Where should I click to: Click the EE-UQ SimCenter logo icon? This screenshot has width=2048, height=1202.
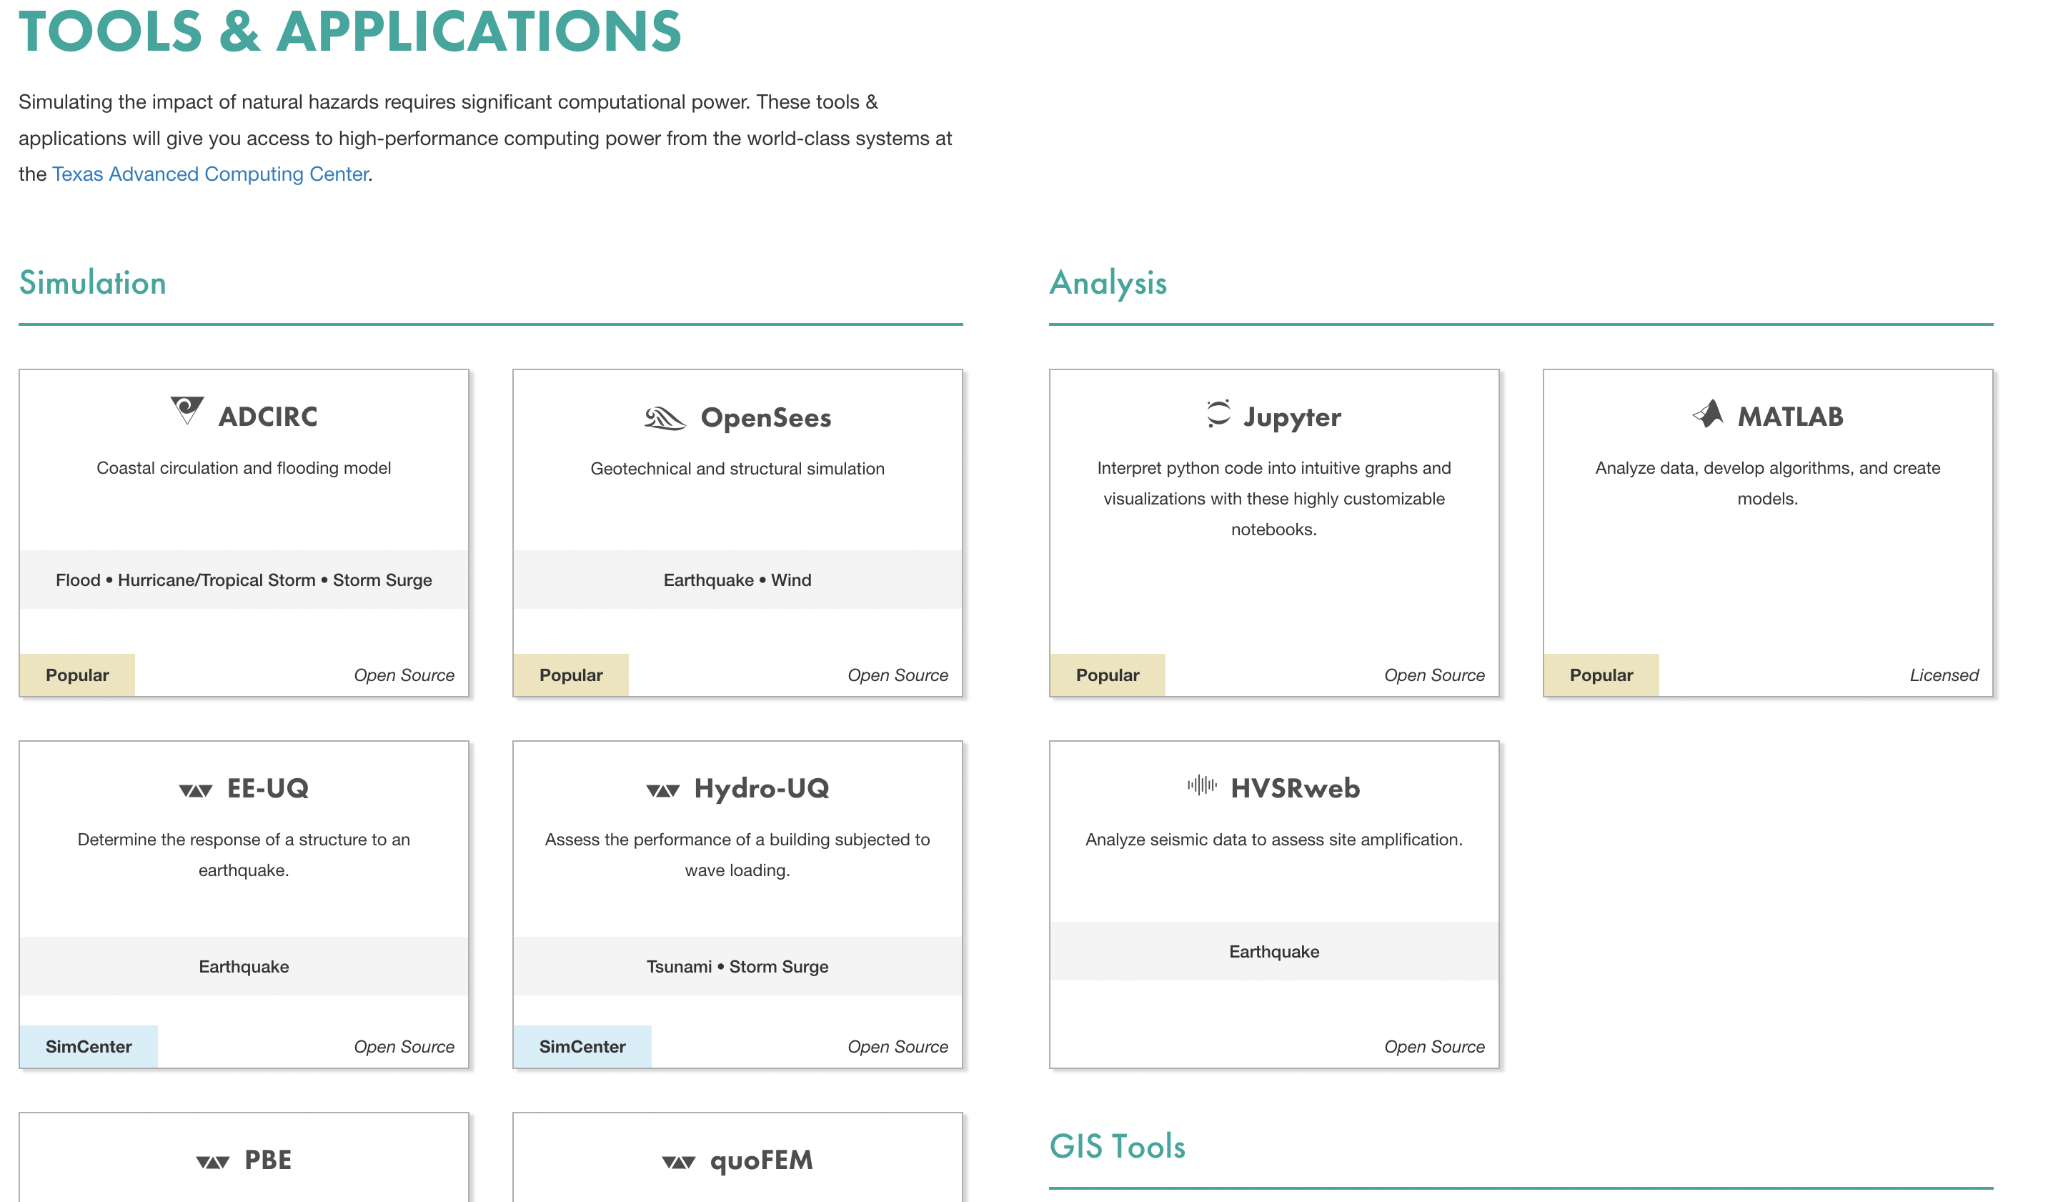[x=196, y=790]
